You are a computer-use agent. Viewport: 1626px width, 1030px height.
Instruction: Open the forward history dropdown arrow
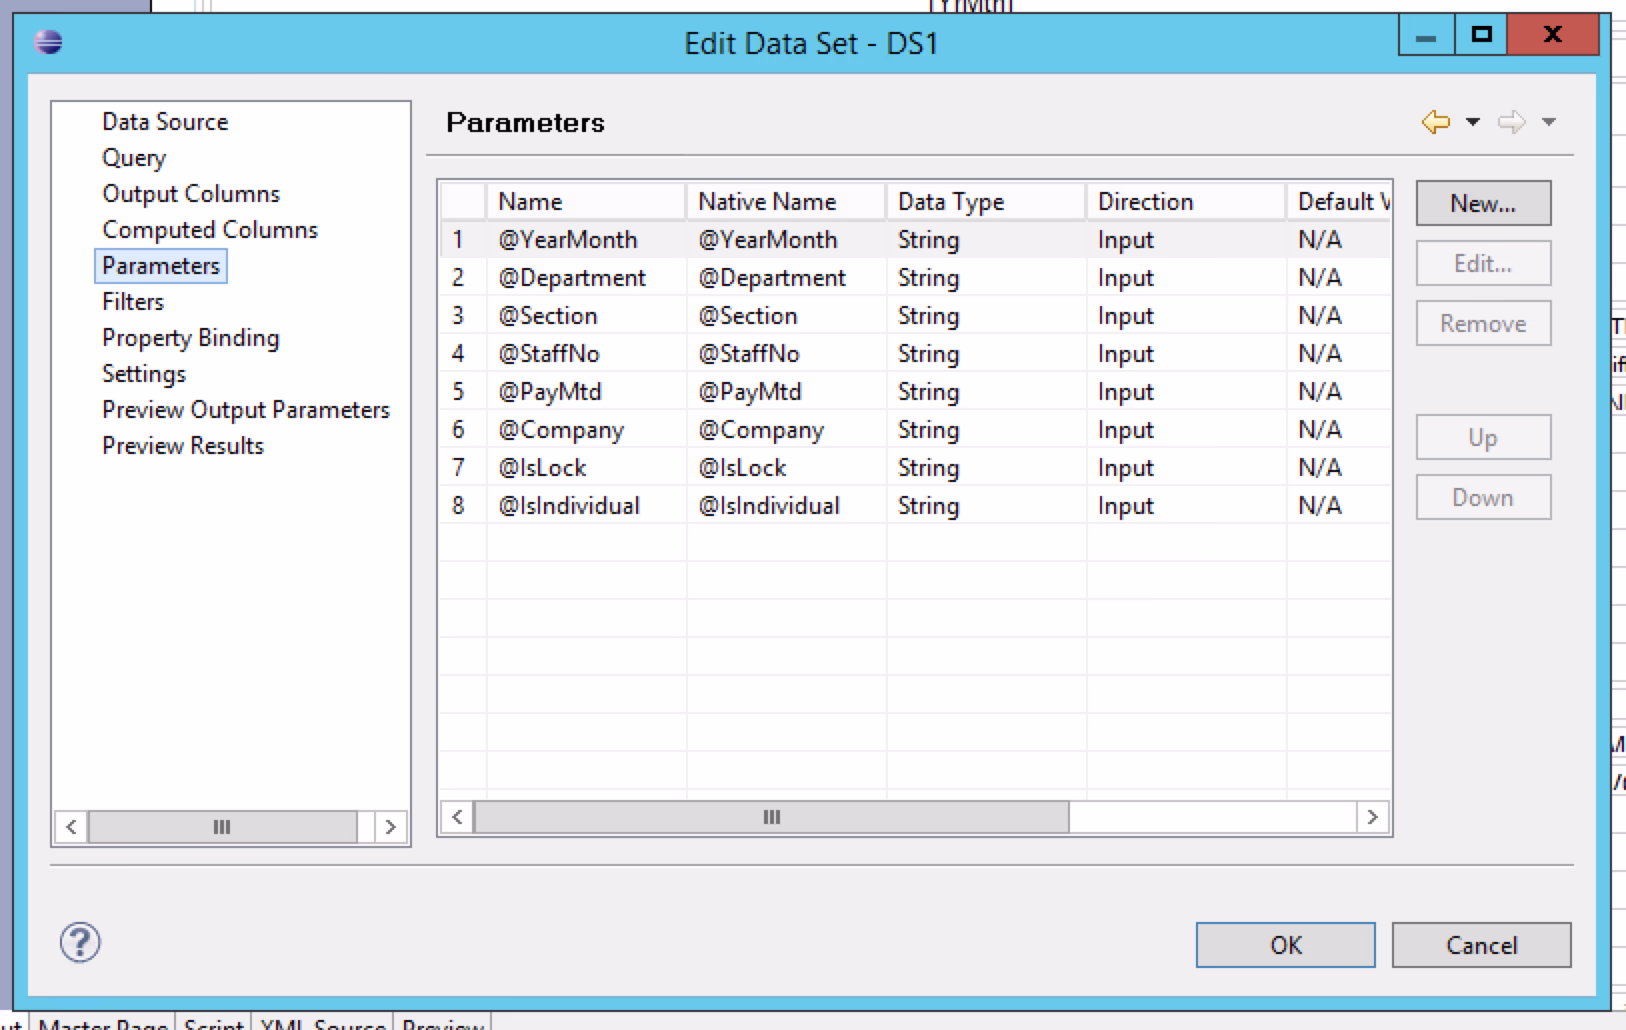(x=1549, y=122)
